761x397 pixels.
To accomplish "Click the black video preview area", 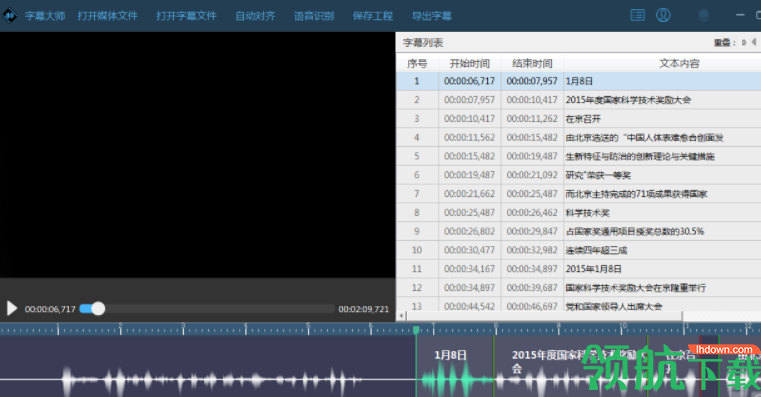I will click(x=198, y=155).
